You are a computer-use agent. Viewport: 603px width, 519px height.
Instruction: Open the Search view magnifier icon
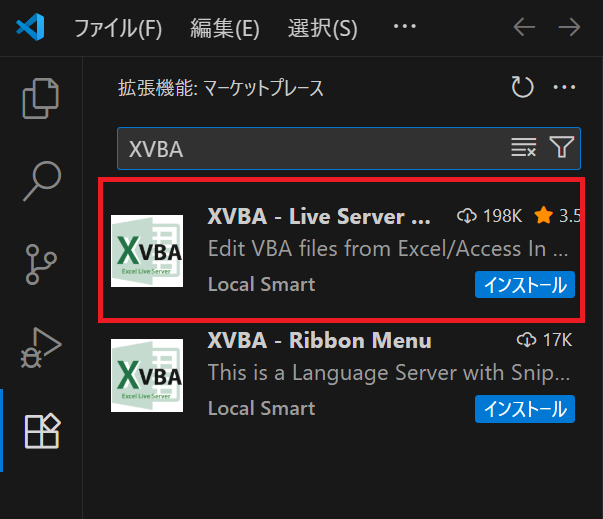pyautogui.click(x=41, y=180)
